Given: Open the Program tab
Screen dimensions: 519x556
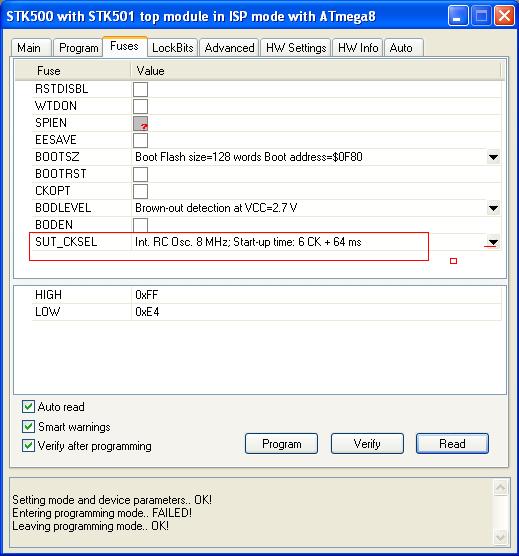Looking at the screenshot, I should (78, 48).
